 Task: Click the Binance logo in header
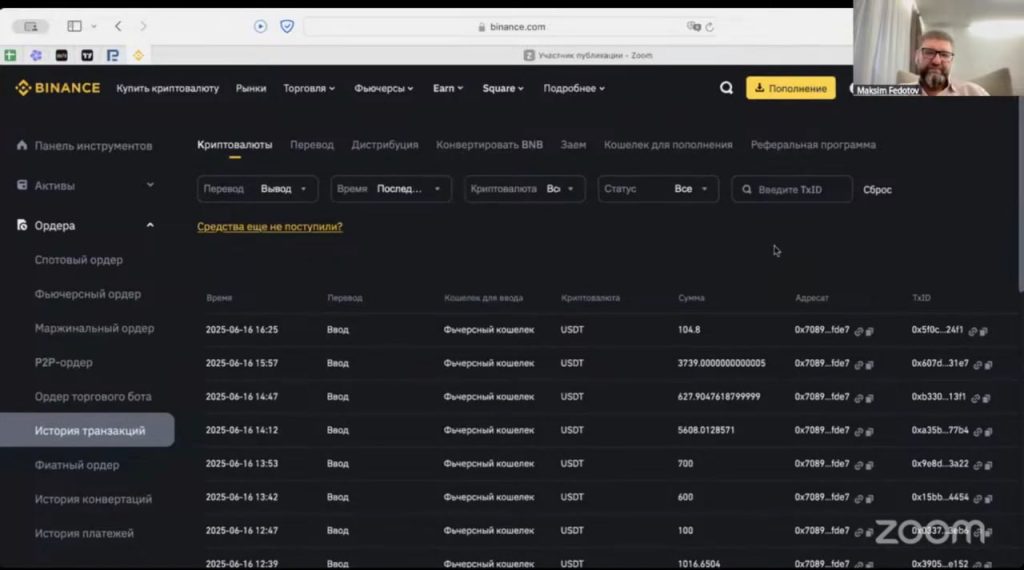point(57,88)
